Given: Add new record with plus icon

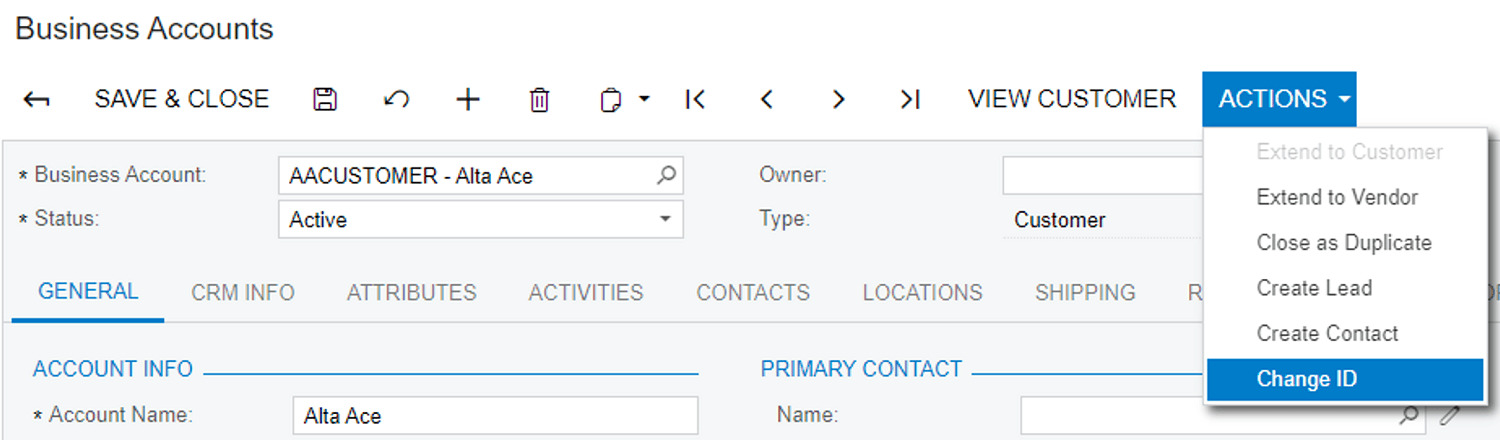Looking at the screenshot, I should [x=468, y=99].
